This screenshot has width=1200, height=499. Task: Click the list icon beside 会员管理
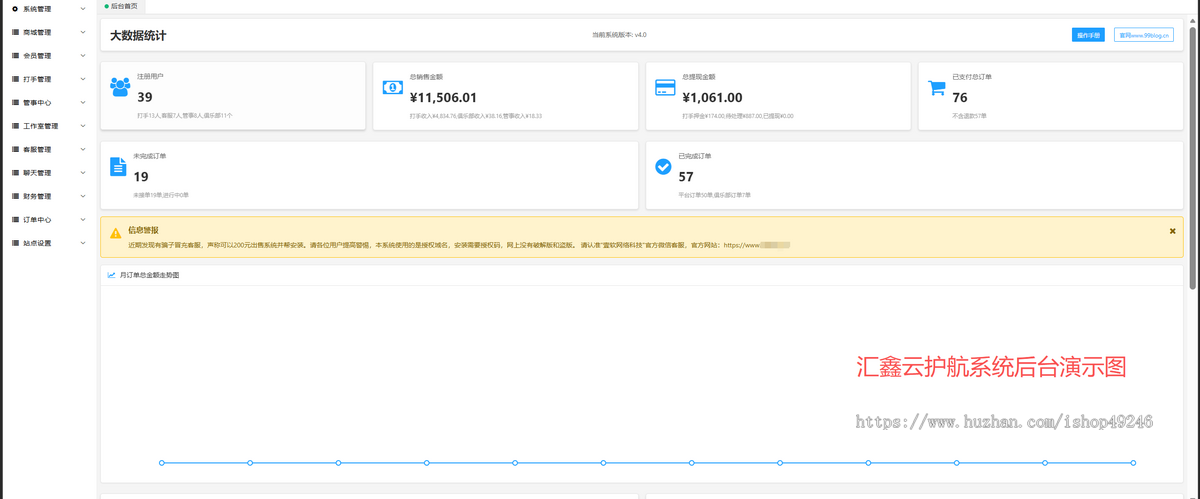coord(15,56)
